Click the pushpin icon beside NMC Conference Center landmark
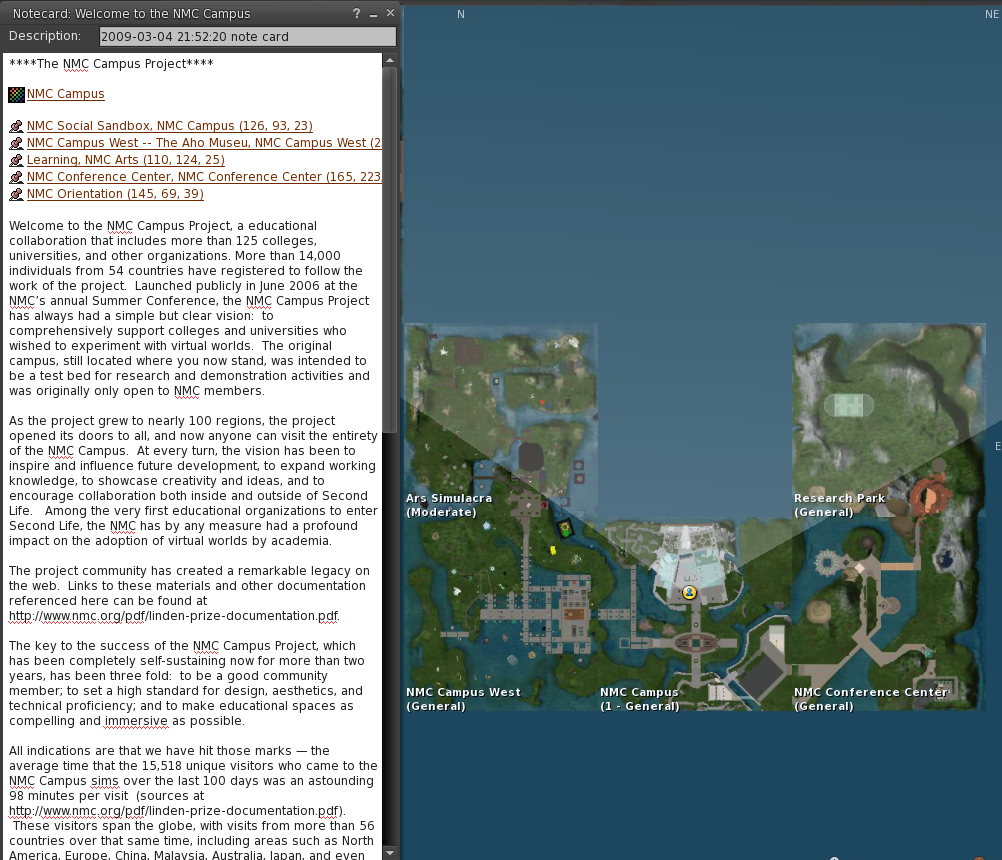The image size is (1002, 860). click(15, 177)
